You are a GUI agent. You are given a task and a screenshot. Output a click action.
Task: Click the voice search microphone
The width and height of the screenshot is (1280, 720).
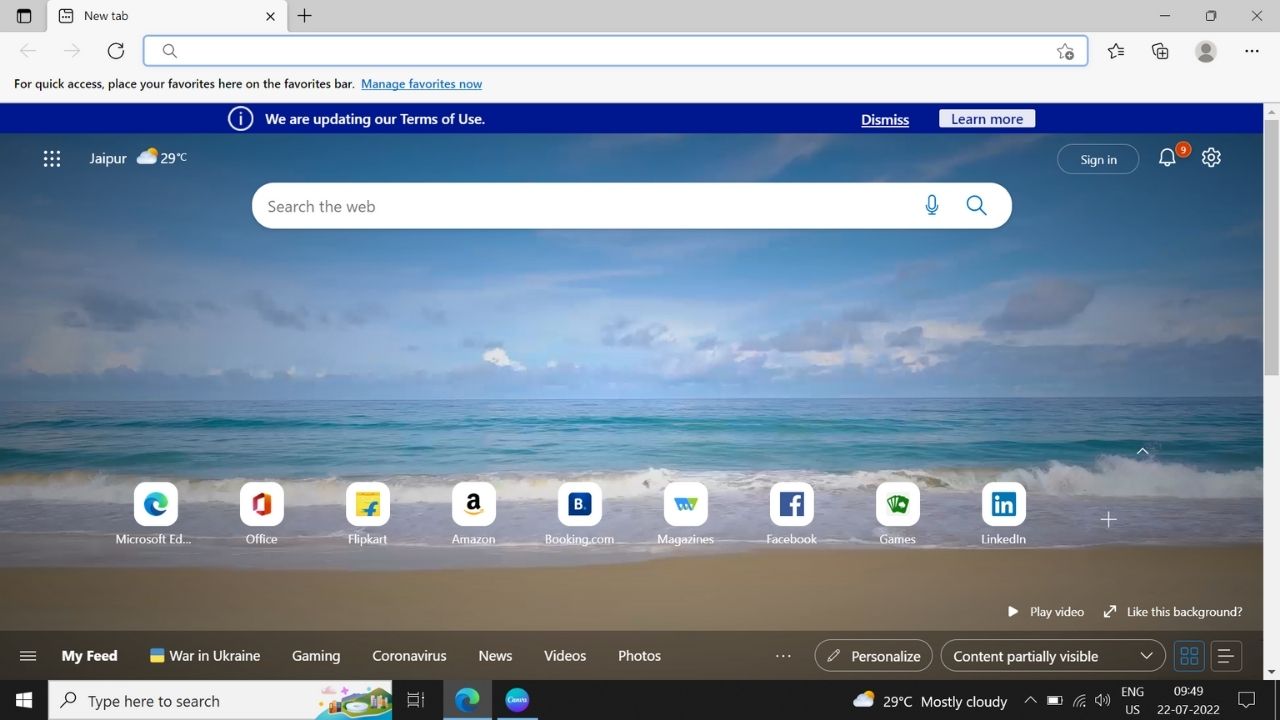(931, 206)
